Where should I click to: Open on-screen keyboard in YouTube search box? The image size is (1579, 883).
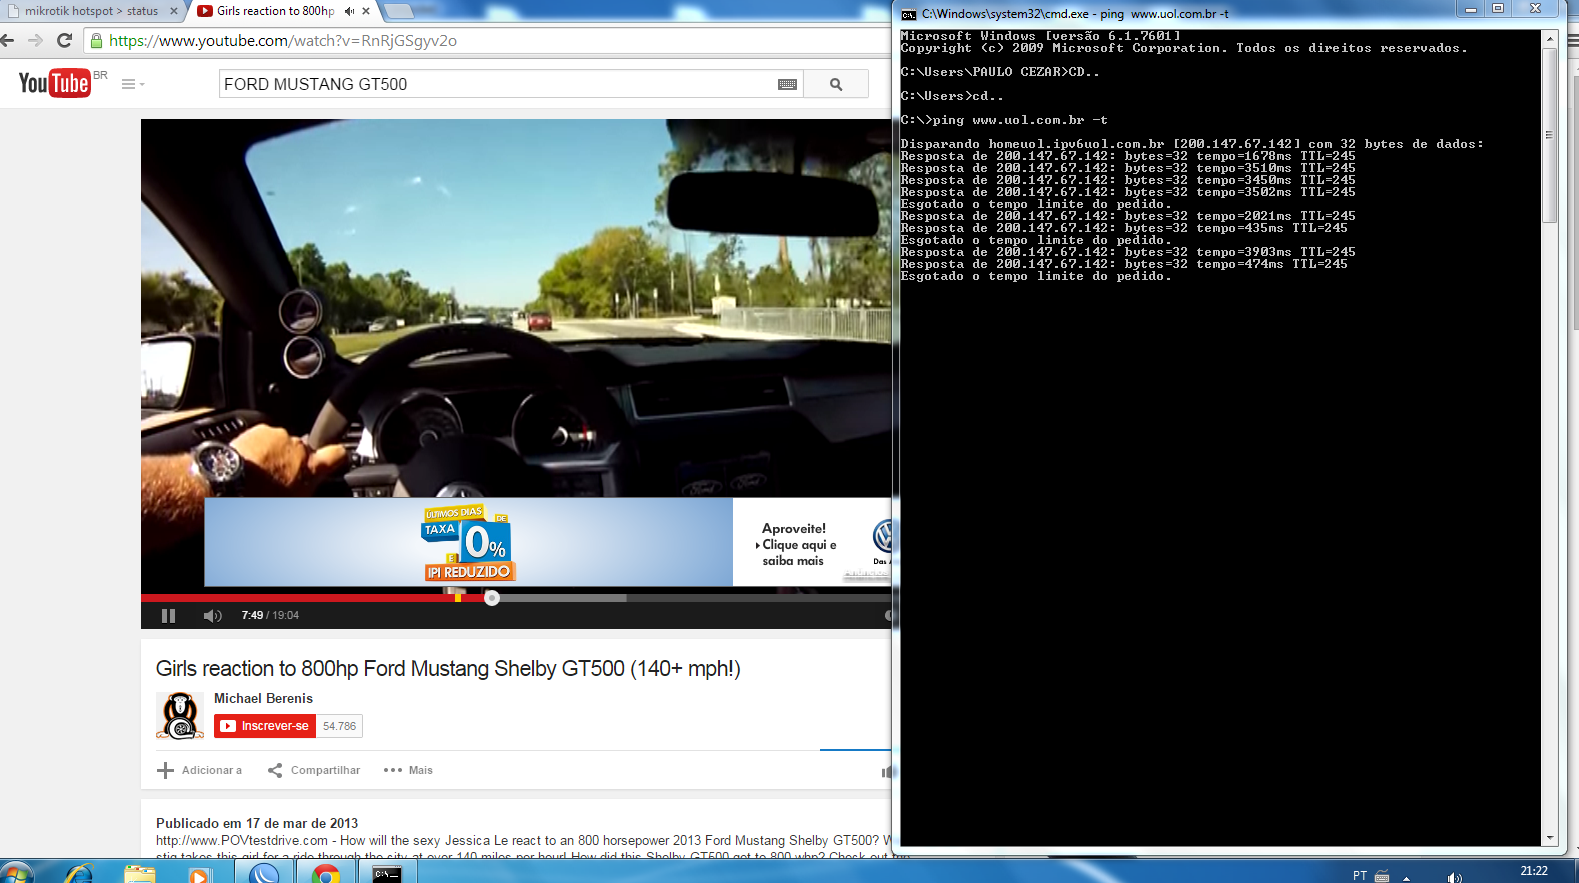[787, 85]
